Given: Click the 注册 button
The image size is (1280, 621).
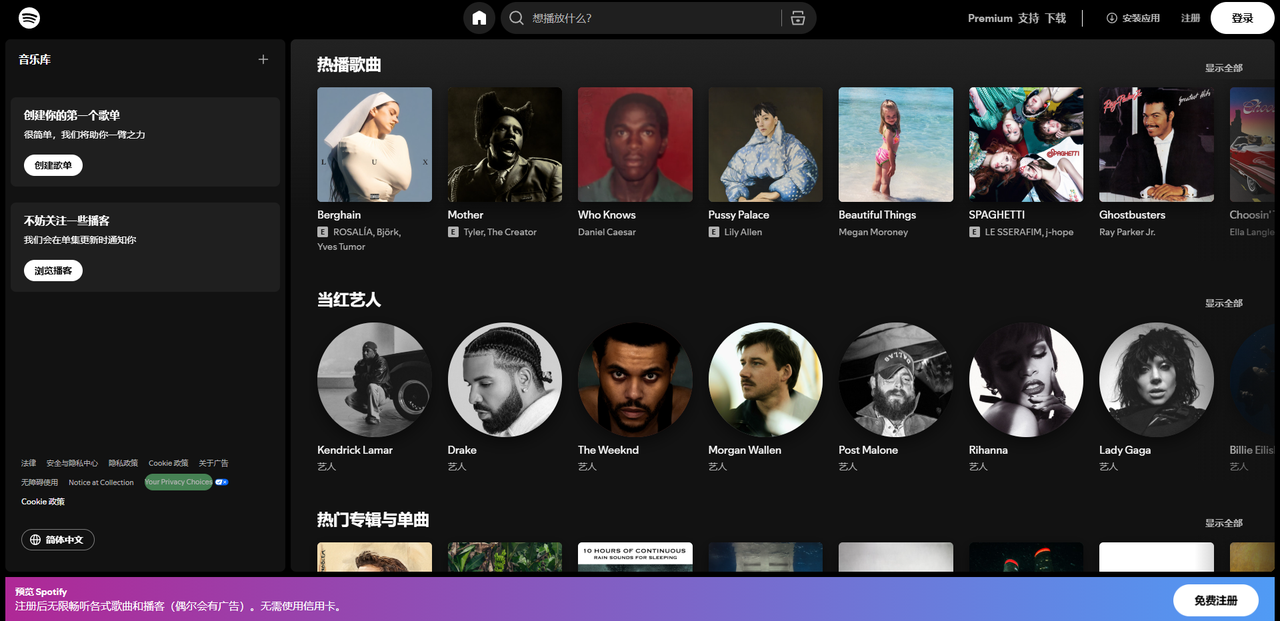Looking at the screenshot, I should tap(1190, 18).
